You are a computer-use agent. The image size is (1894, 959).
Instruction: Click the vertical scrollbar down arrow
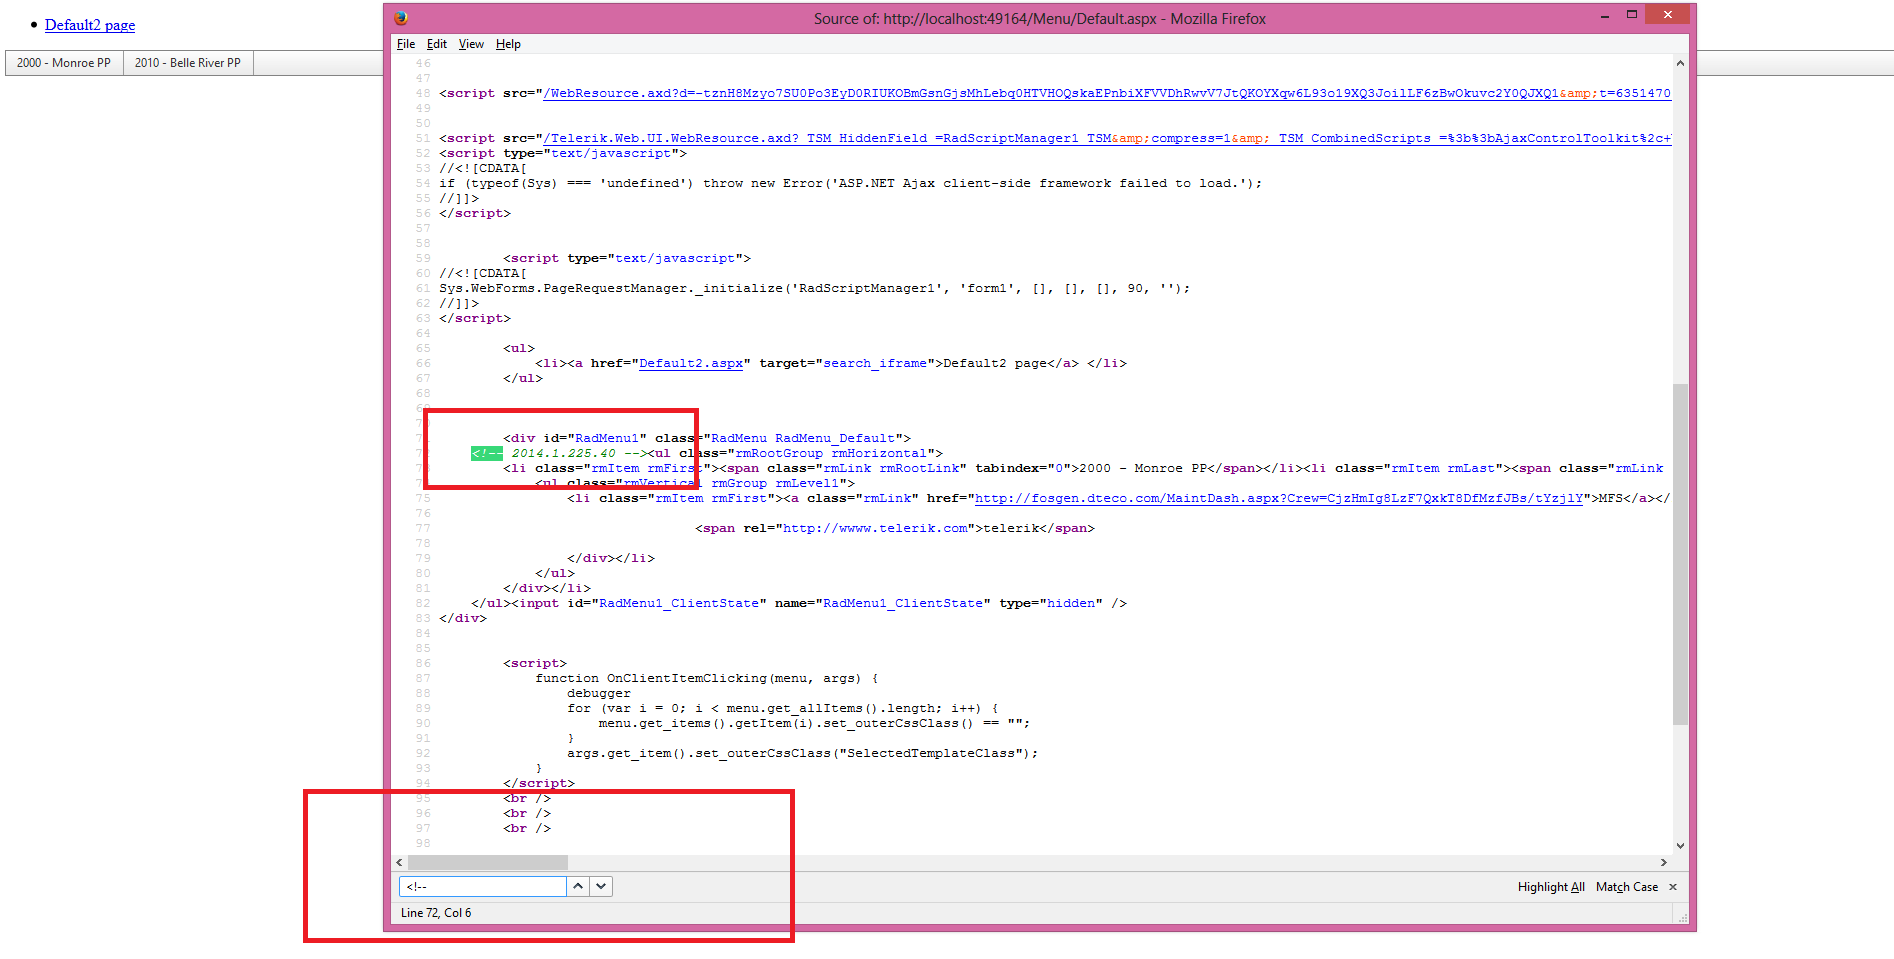click(x=1680, y=846)
